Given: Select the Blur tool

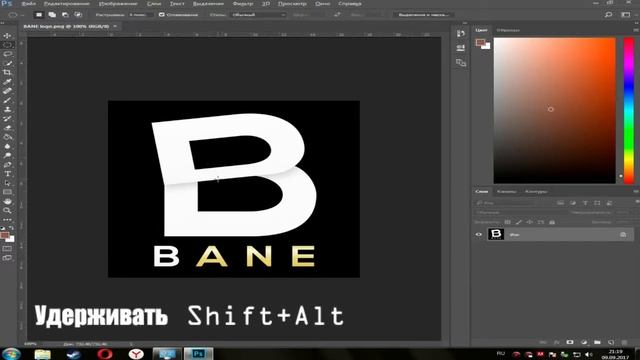Looking at the screenshot, I should pyautogui.click(x=7, y=146).
